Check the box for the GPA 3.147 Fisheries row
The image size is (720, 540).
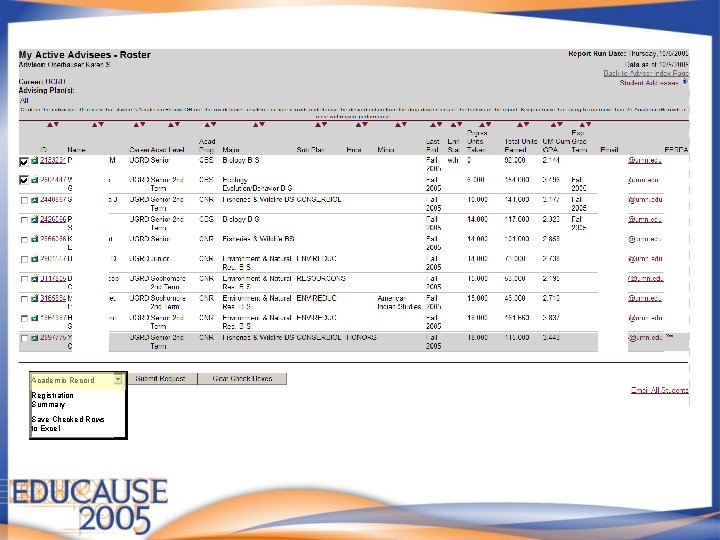click(x=24, y=201)
